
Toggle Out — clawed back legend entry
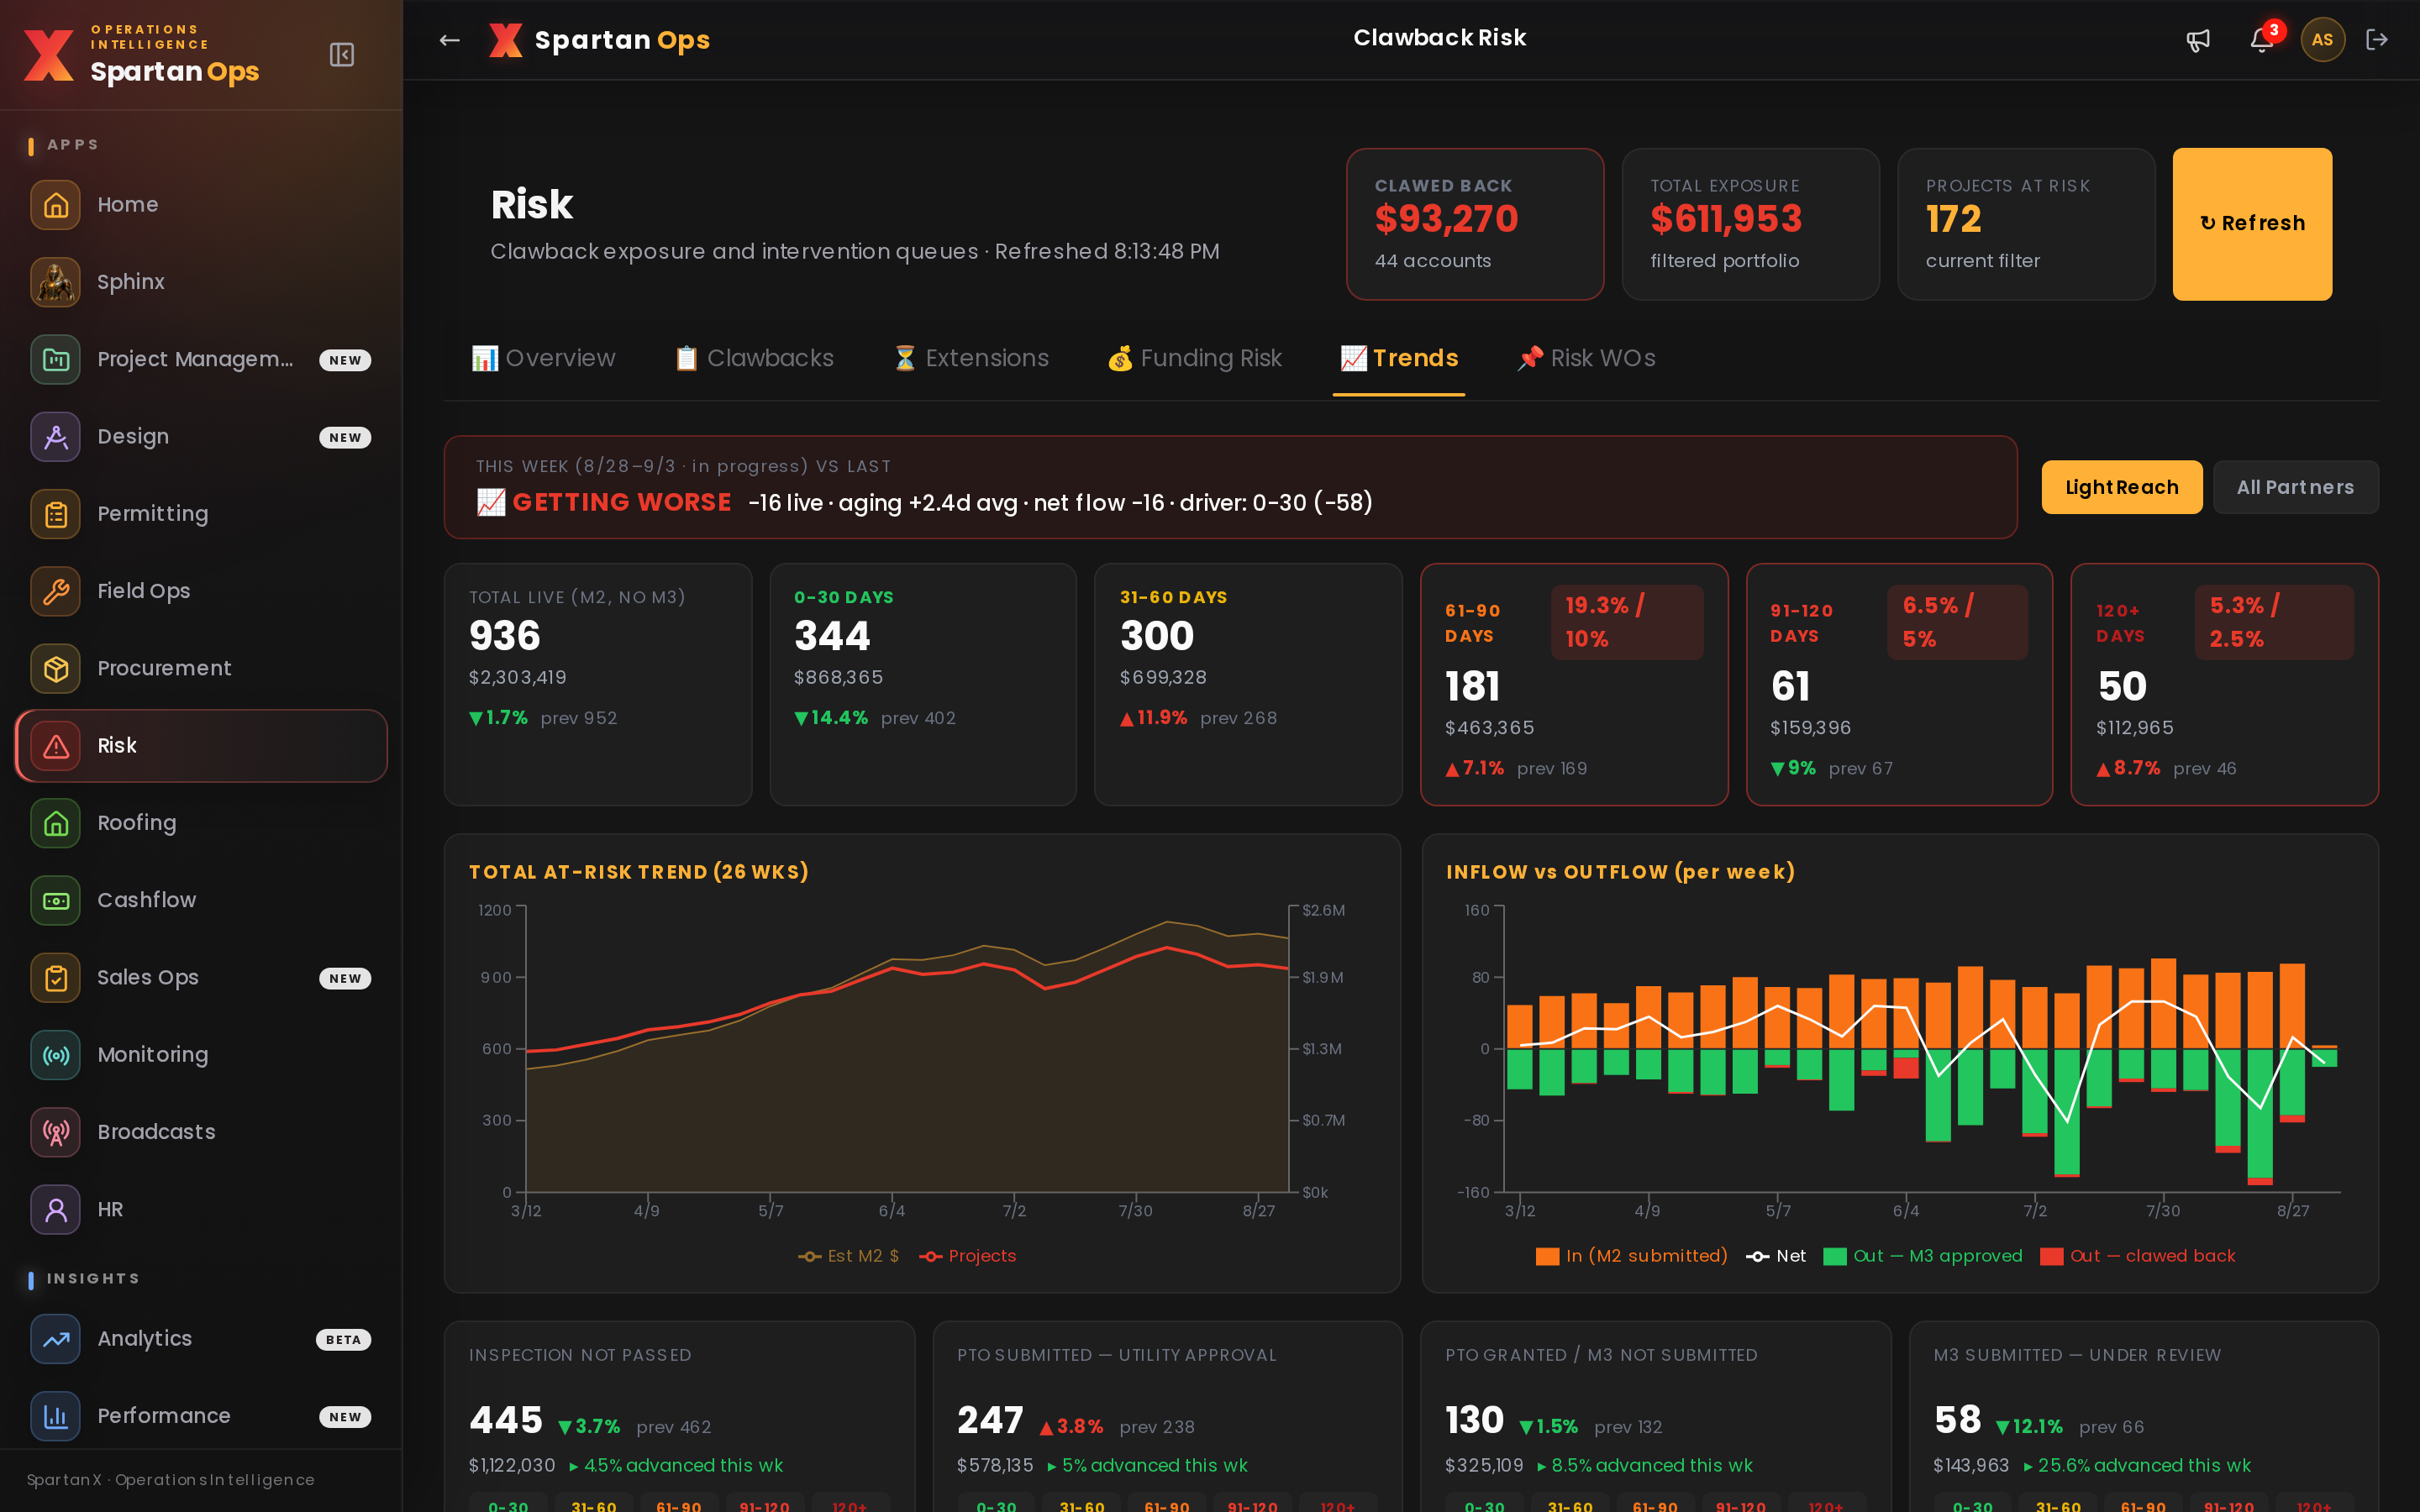click(2137, 1256)
